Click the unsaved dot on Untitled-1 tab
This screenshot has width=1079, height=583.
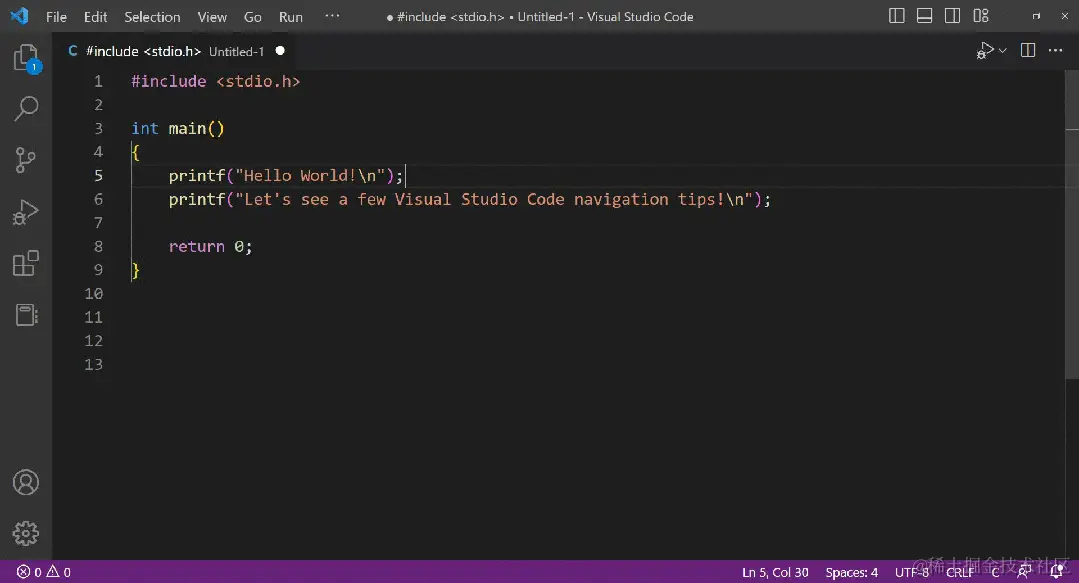click(x=280, y=51)
